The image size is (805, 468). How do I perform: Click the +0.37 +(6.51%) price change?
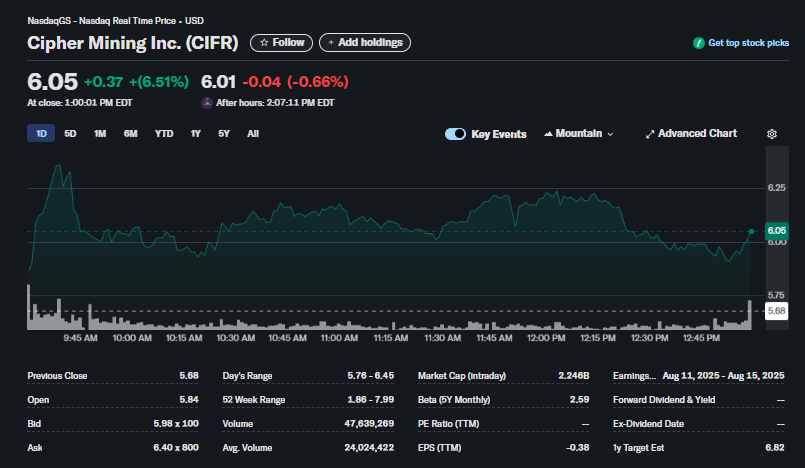[136, 82]
